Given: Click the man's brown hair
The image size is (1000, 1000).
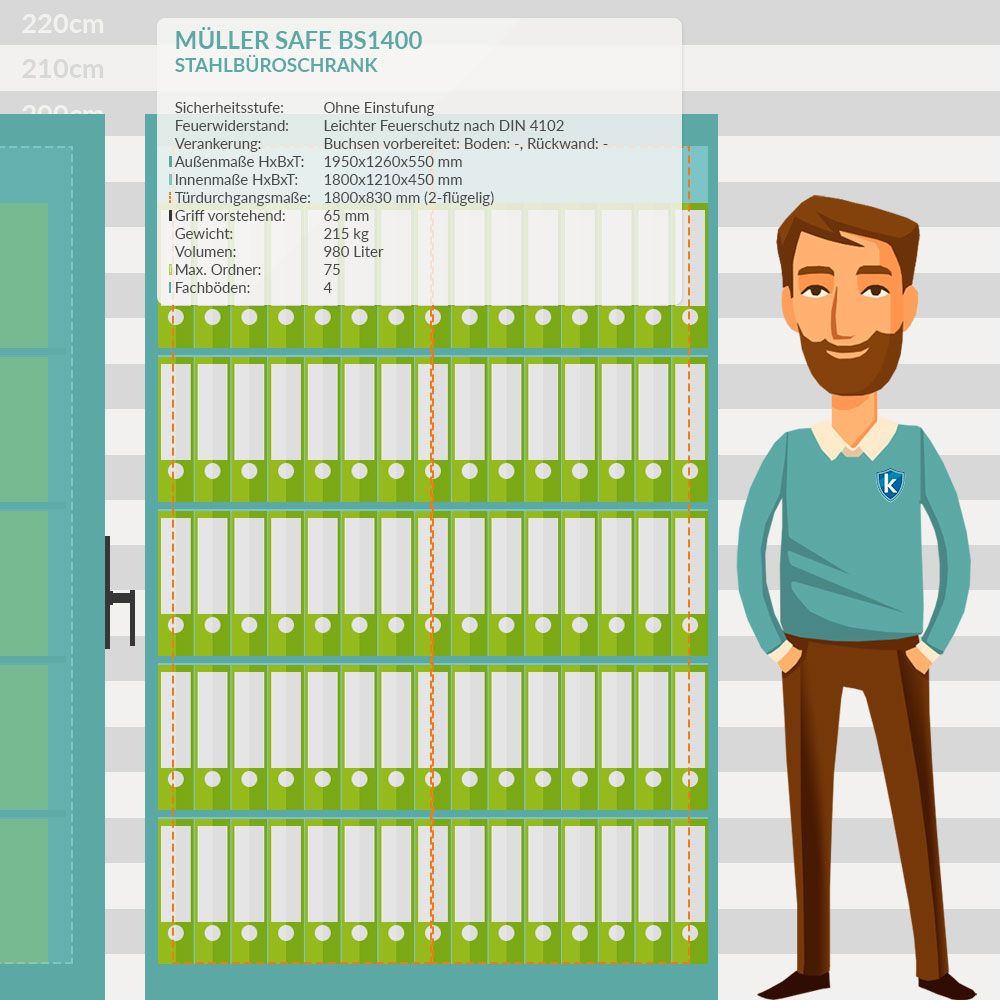Looking at the screenshot, I should (x=846, y=225).
